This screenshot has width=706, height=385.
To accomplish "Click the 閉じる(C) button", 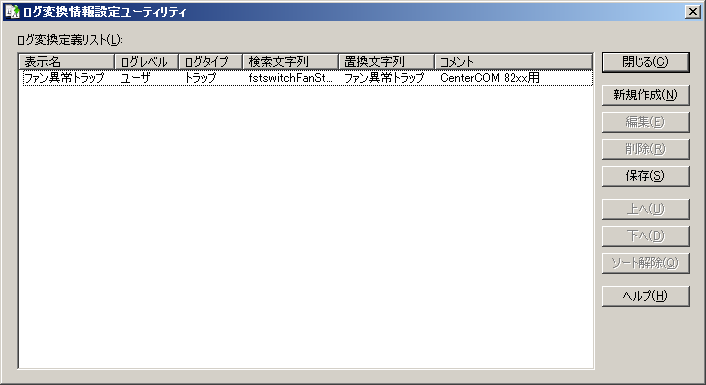I will click(x=645, y=62).
